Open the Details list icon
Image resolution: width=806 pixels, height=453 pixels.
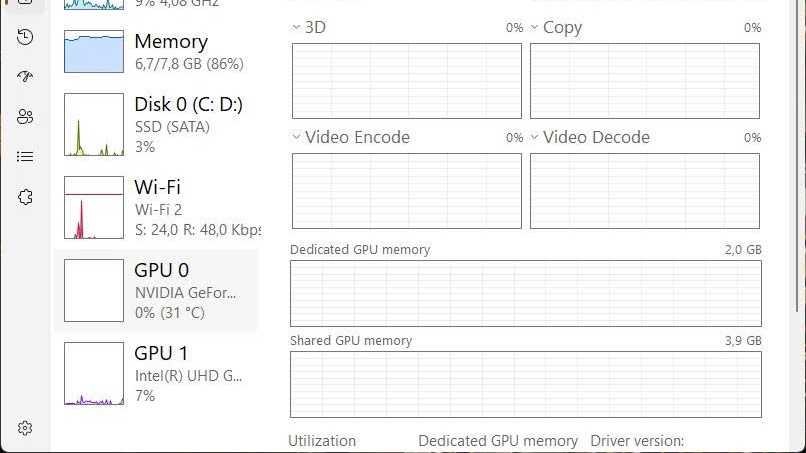[25, 156]
